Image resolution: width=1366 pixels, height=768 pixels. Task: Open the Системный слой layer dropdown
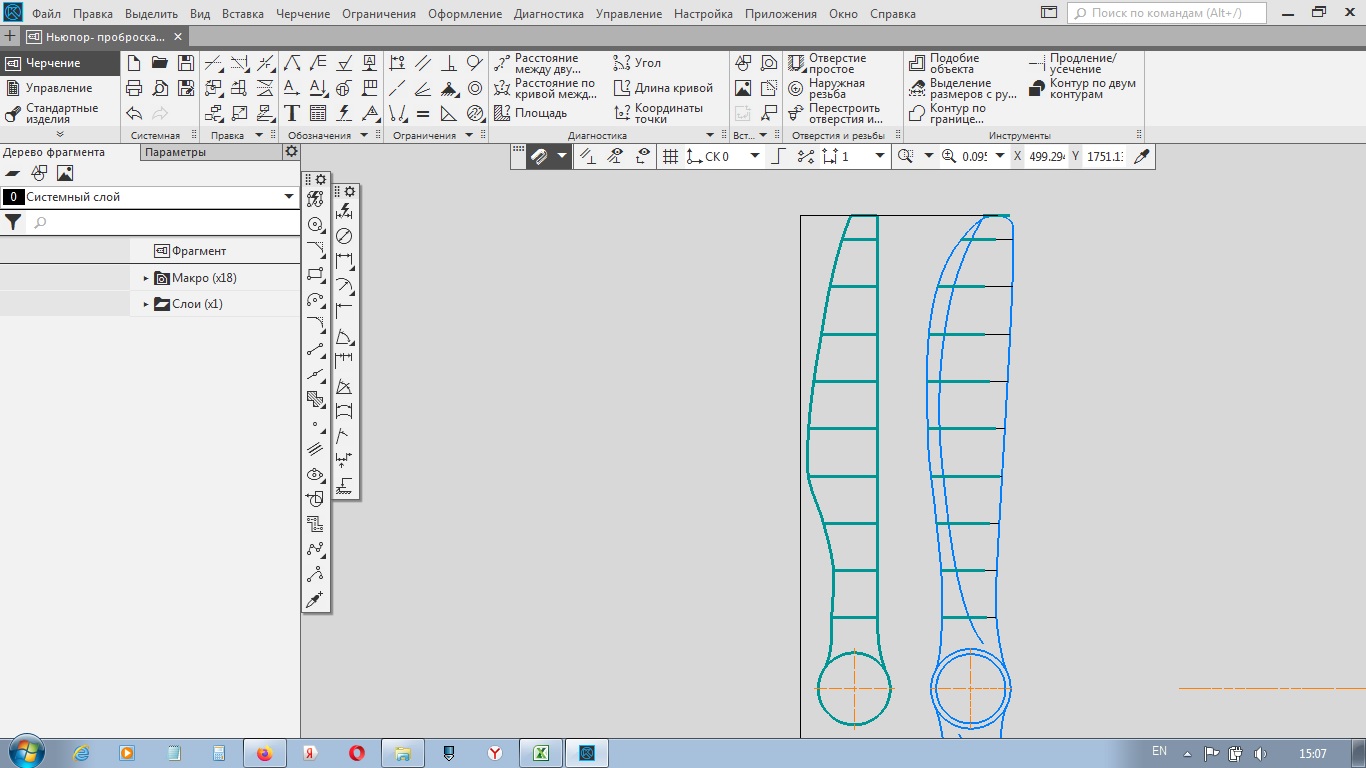click(x=289, y=197)
